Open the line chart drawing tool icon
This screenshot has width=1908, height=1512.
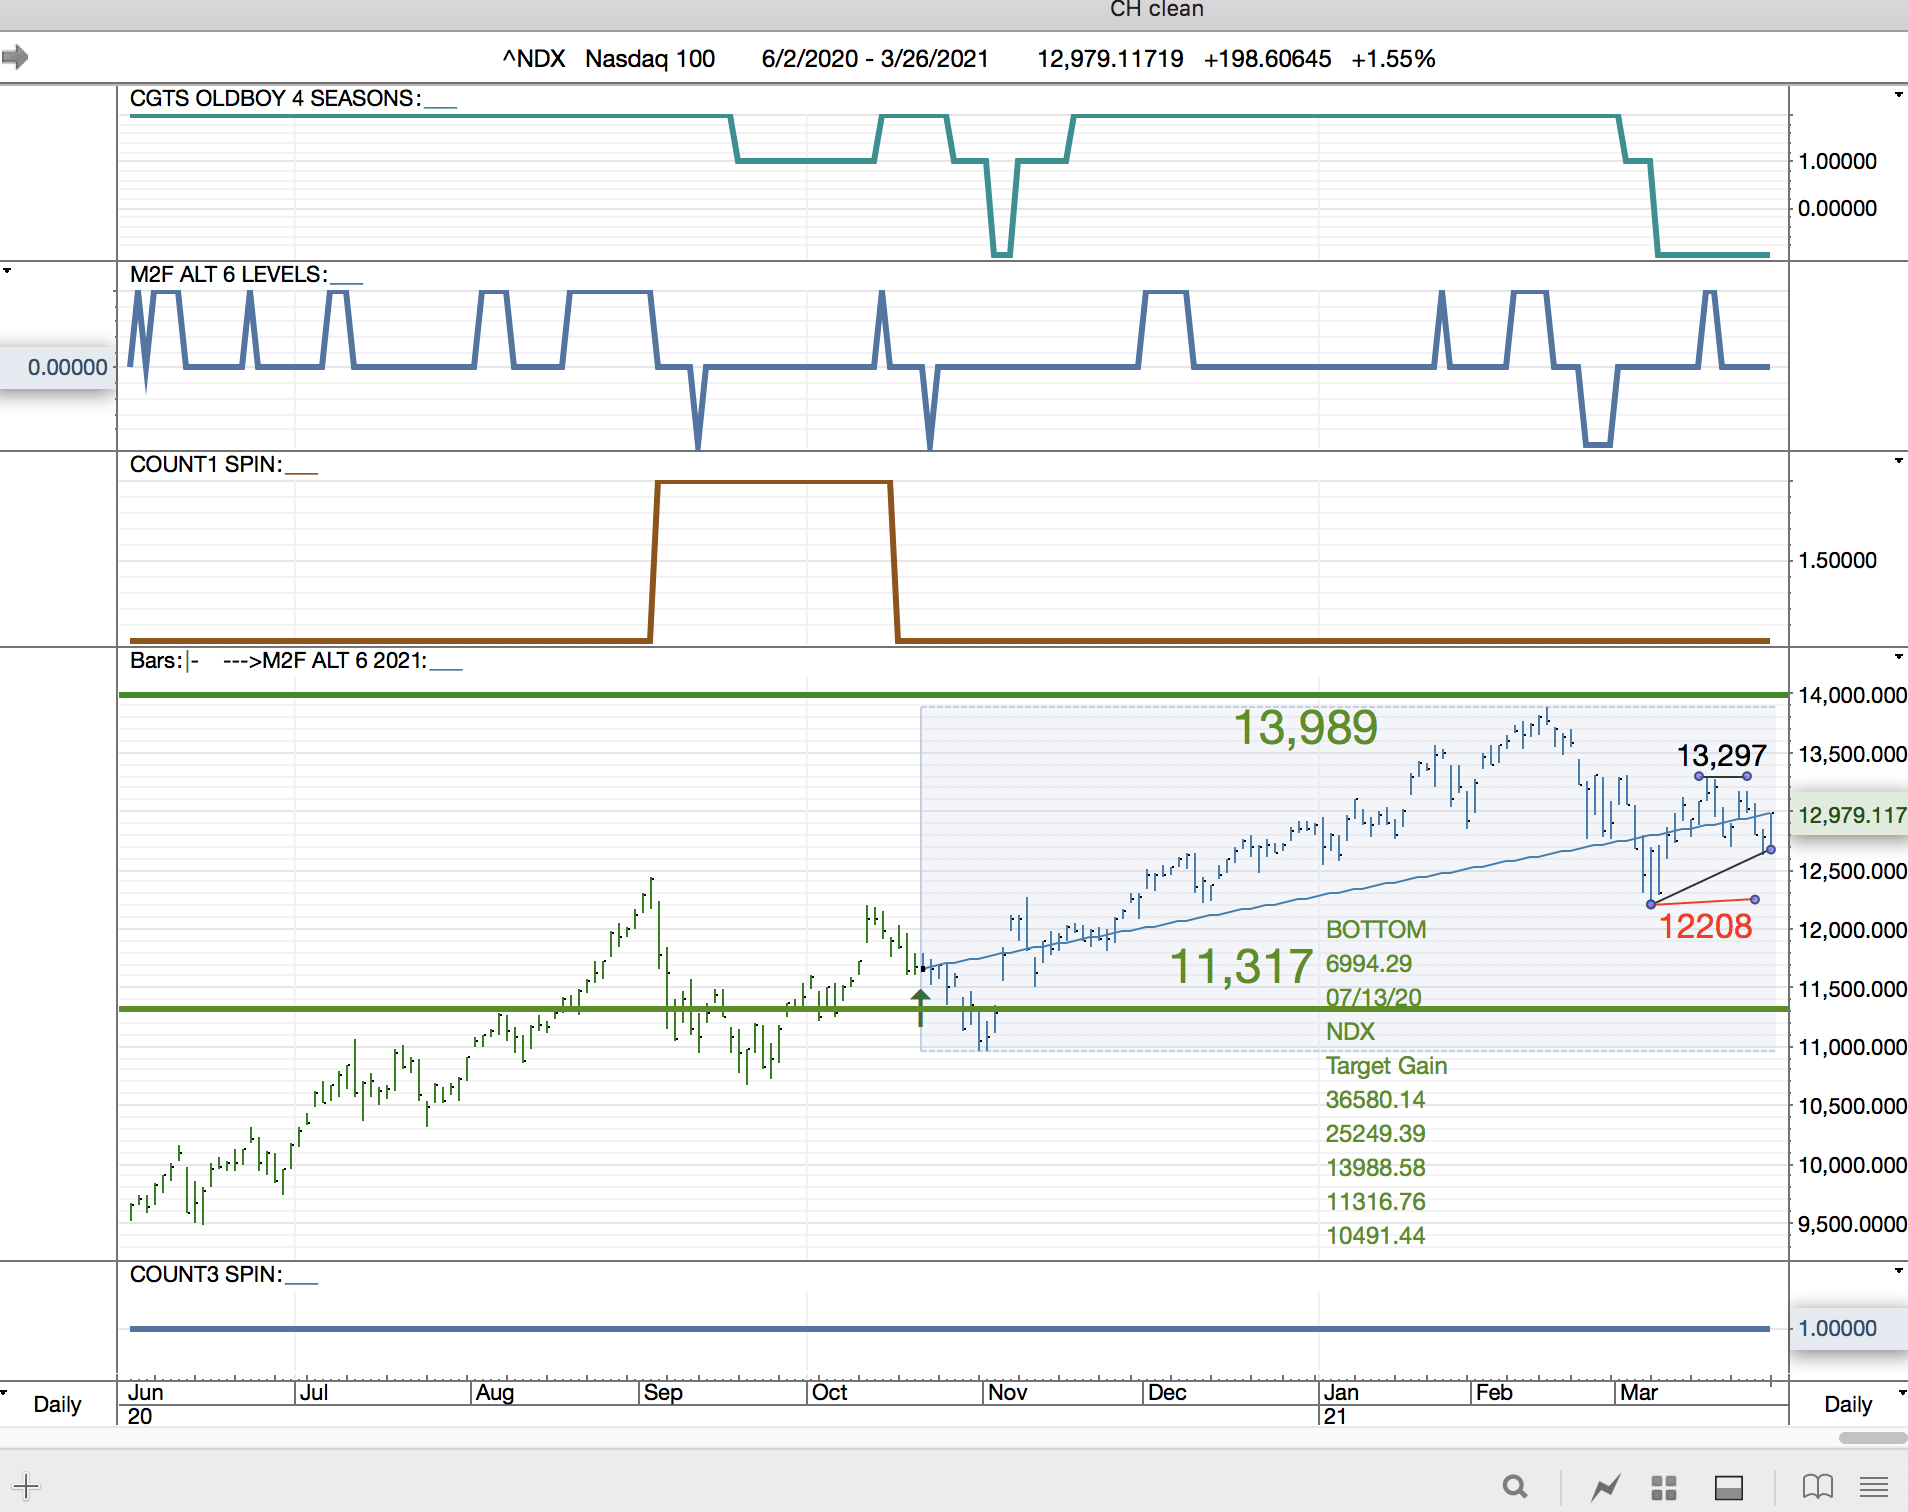tap(1605, 1487)
